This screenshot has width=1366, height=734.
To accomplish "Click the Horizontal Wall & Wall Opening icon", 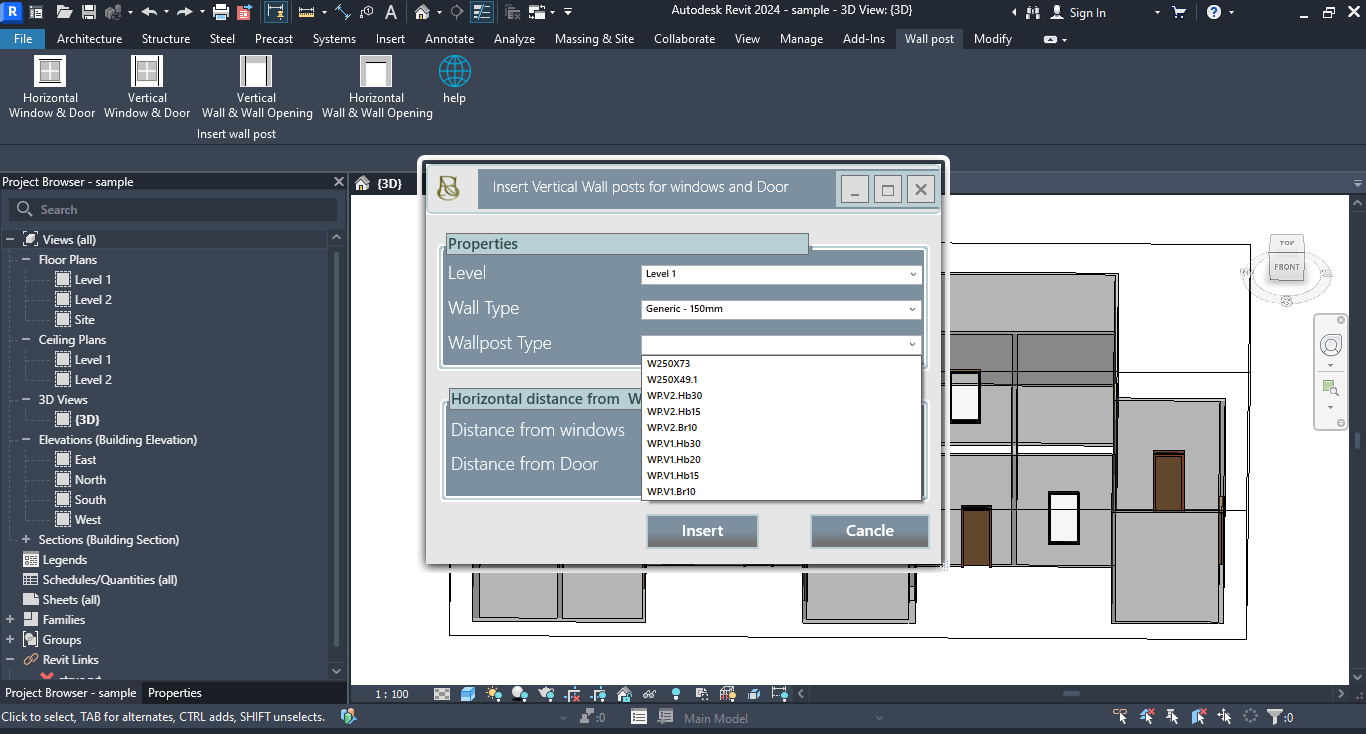I will [377, 72].
